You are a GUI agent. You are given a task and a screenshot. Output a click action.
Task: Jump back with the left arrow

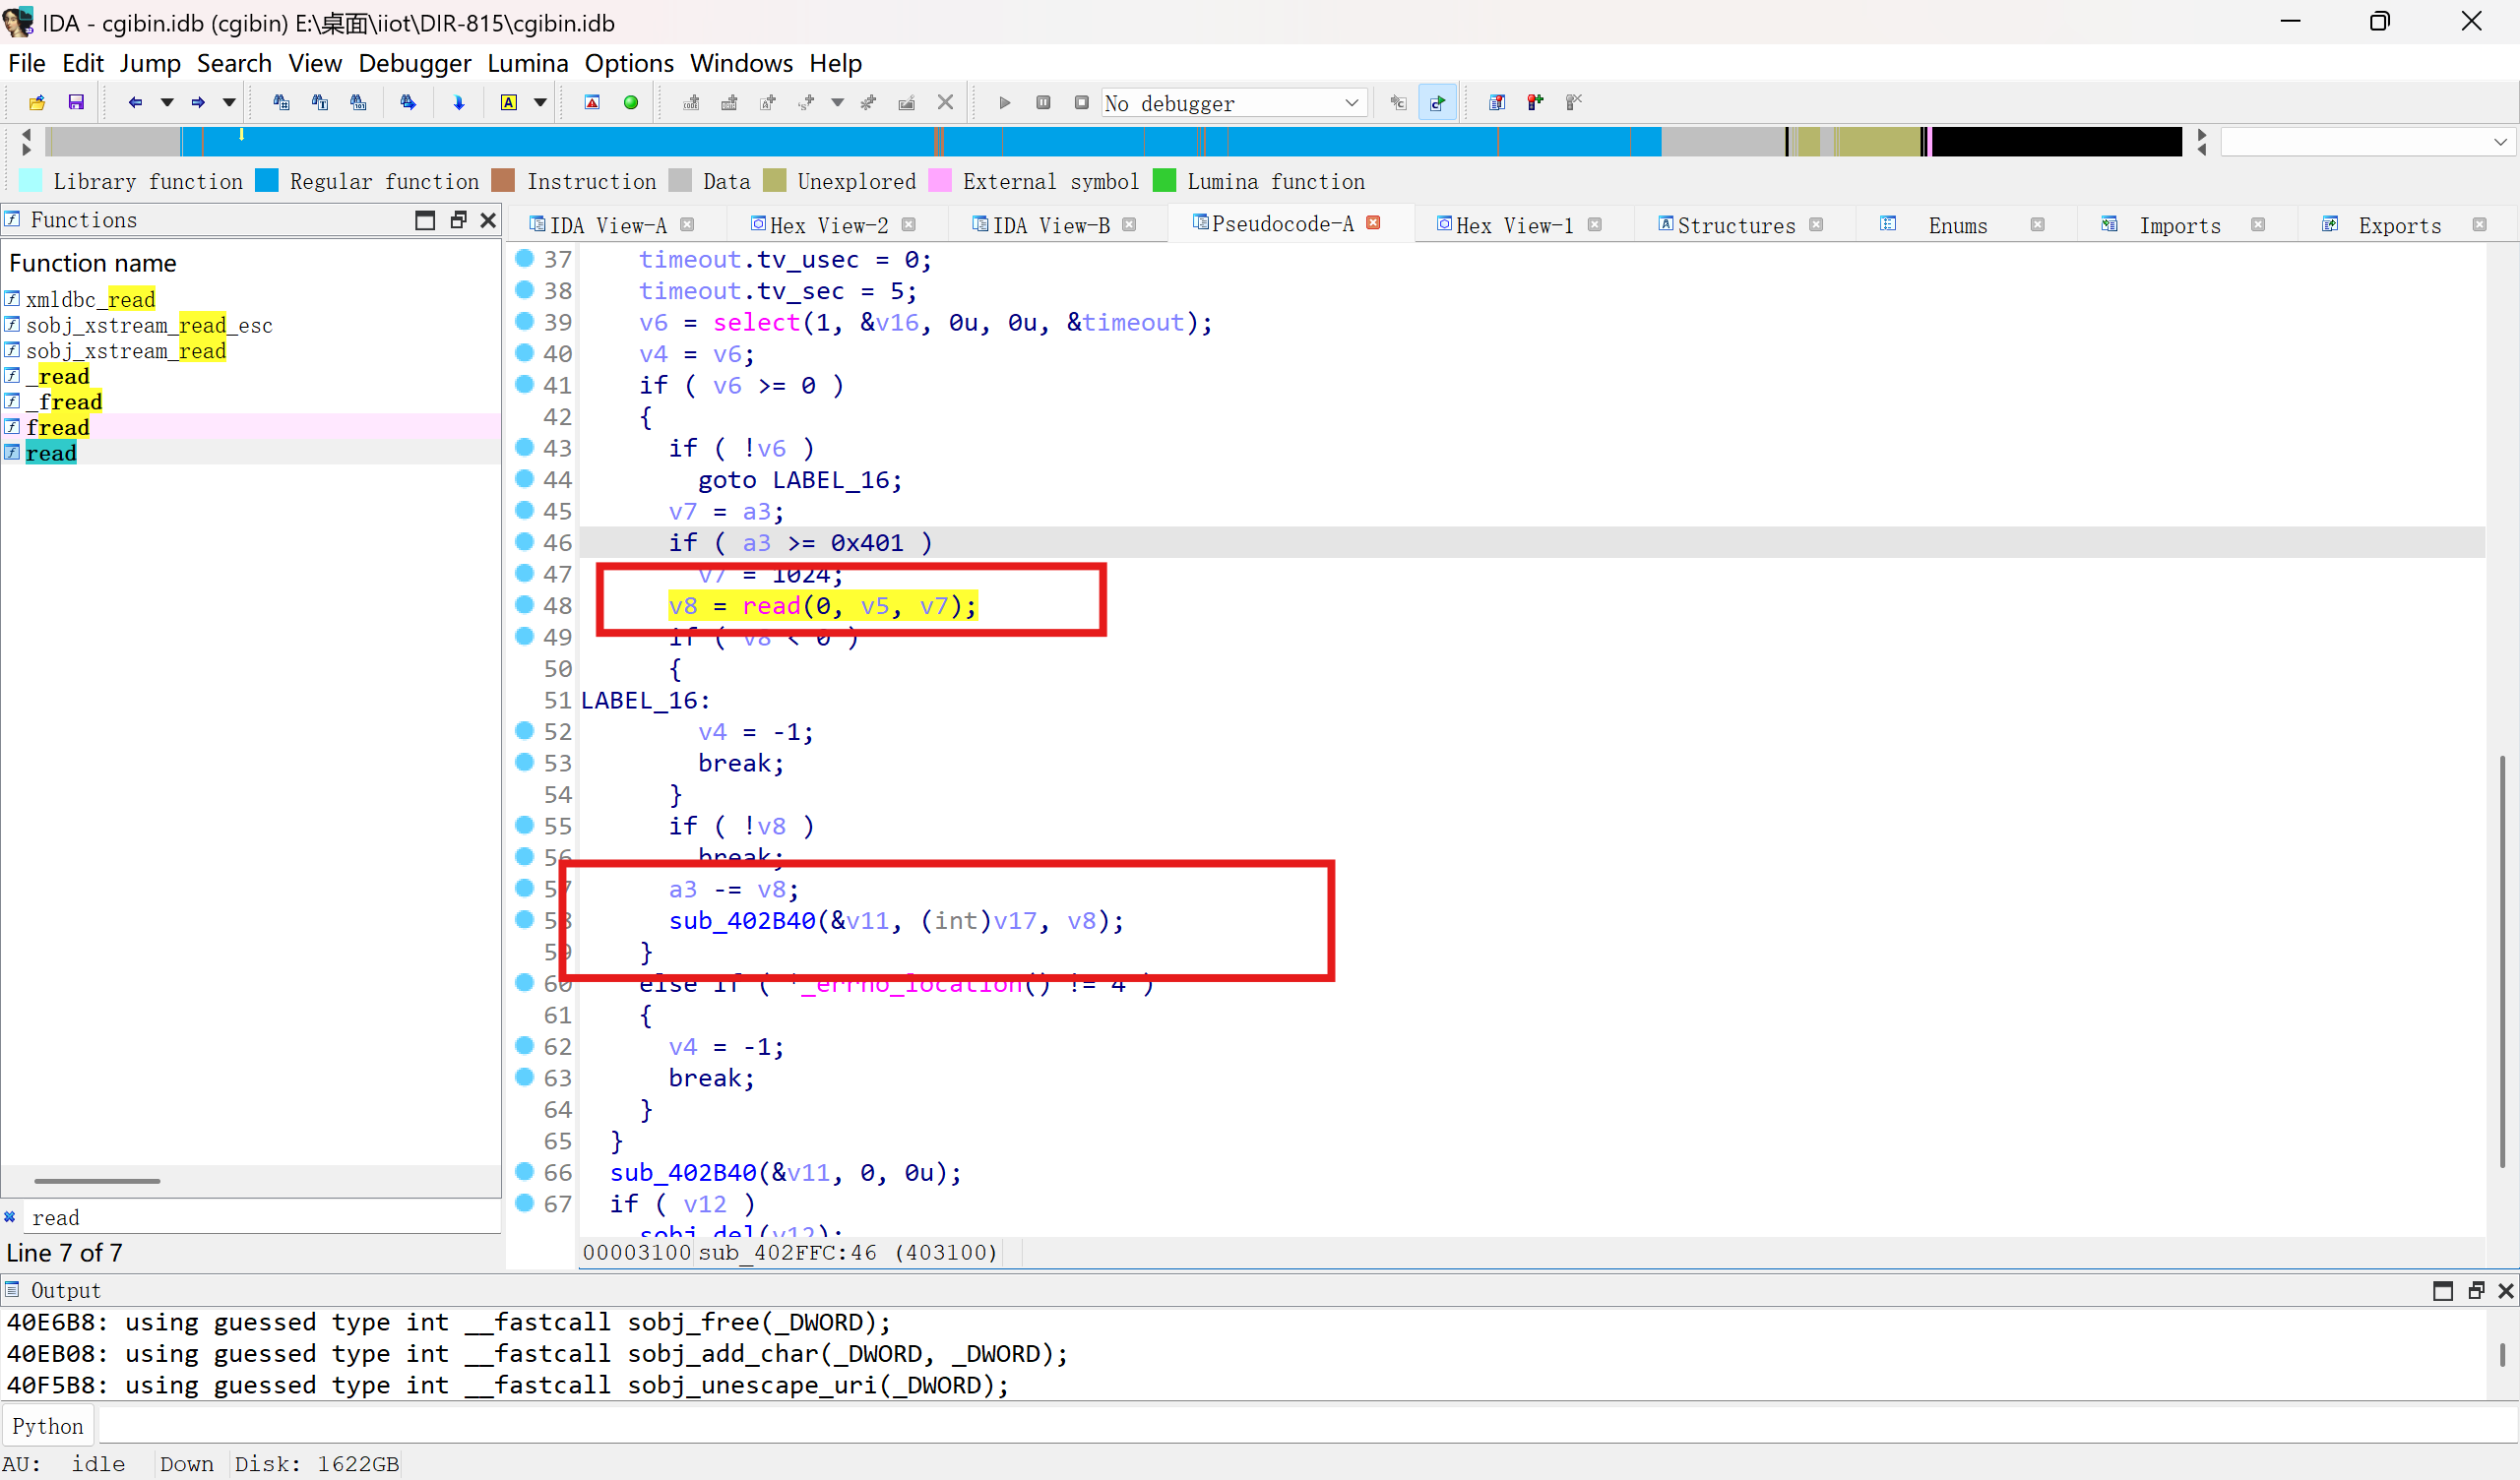click(x=135, y=102)
